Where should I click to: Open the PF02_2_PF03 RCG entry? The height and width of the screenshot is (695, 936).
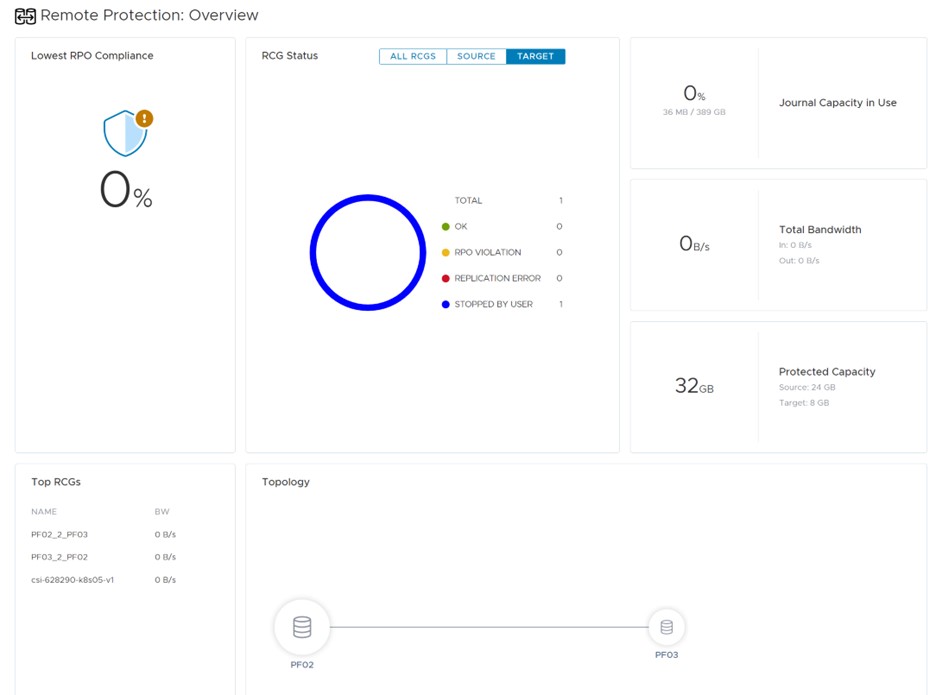(60, 535)
